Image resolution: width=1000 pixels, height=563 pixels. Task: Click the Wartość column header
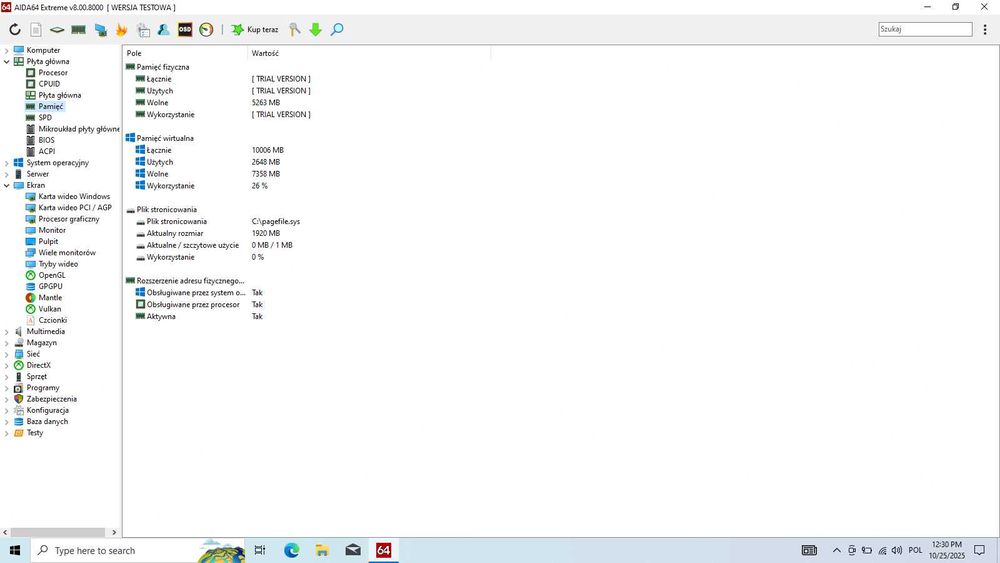369,54
